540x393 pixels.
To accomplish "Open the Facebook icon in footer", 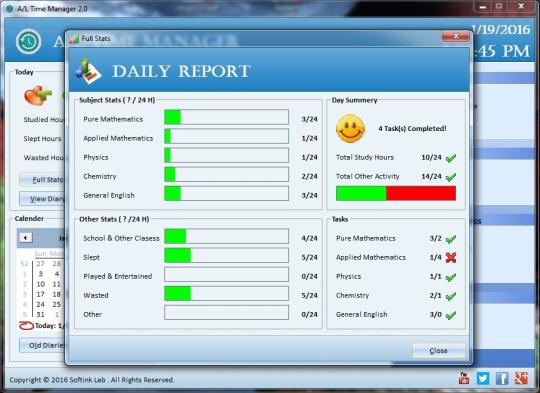I will tap(502, 379).
